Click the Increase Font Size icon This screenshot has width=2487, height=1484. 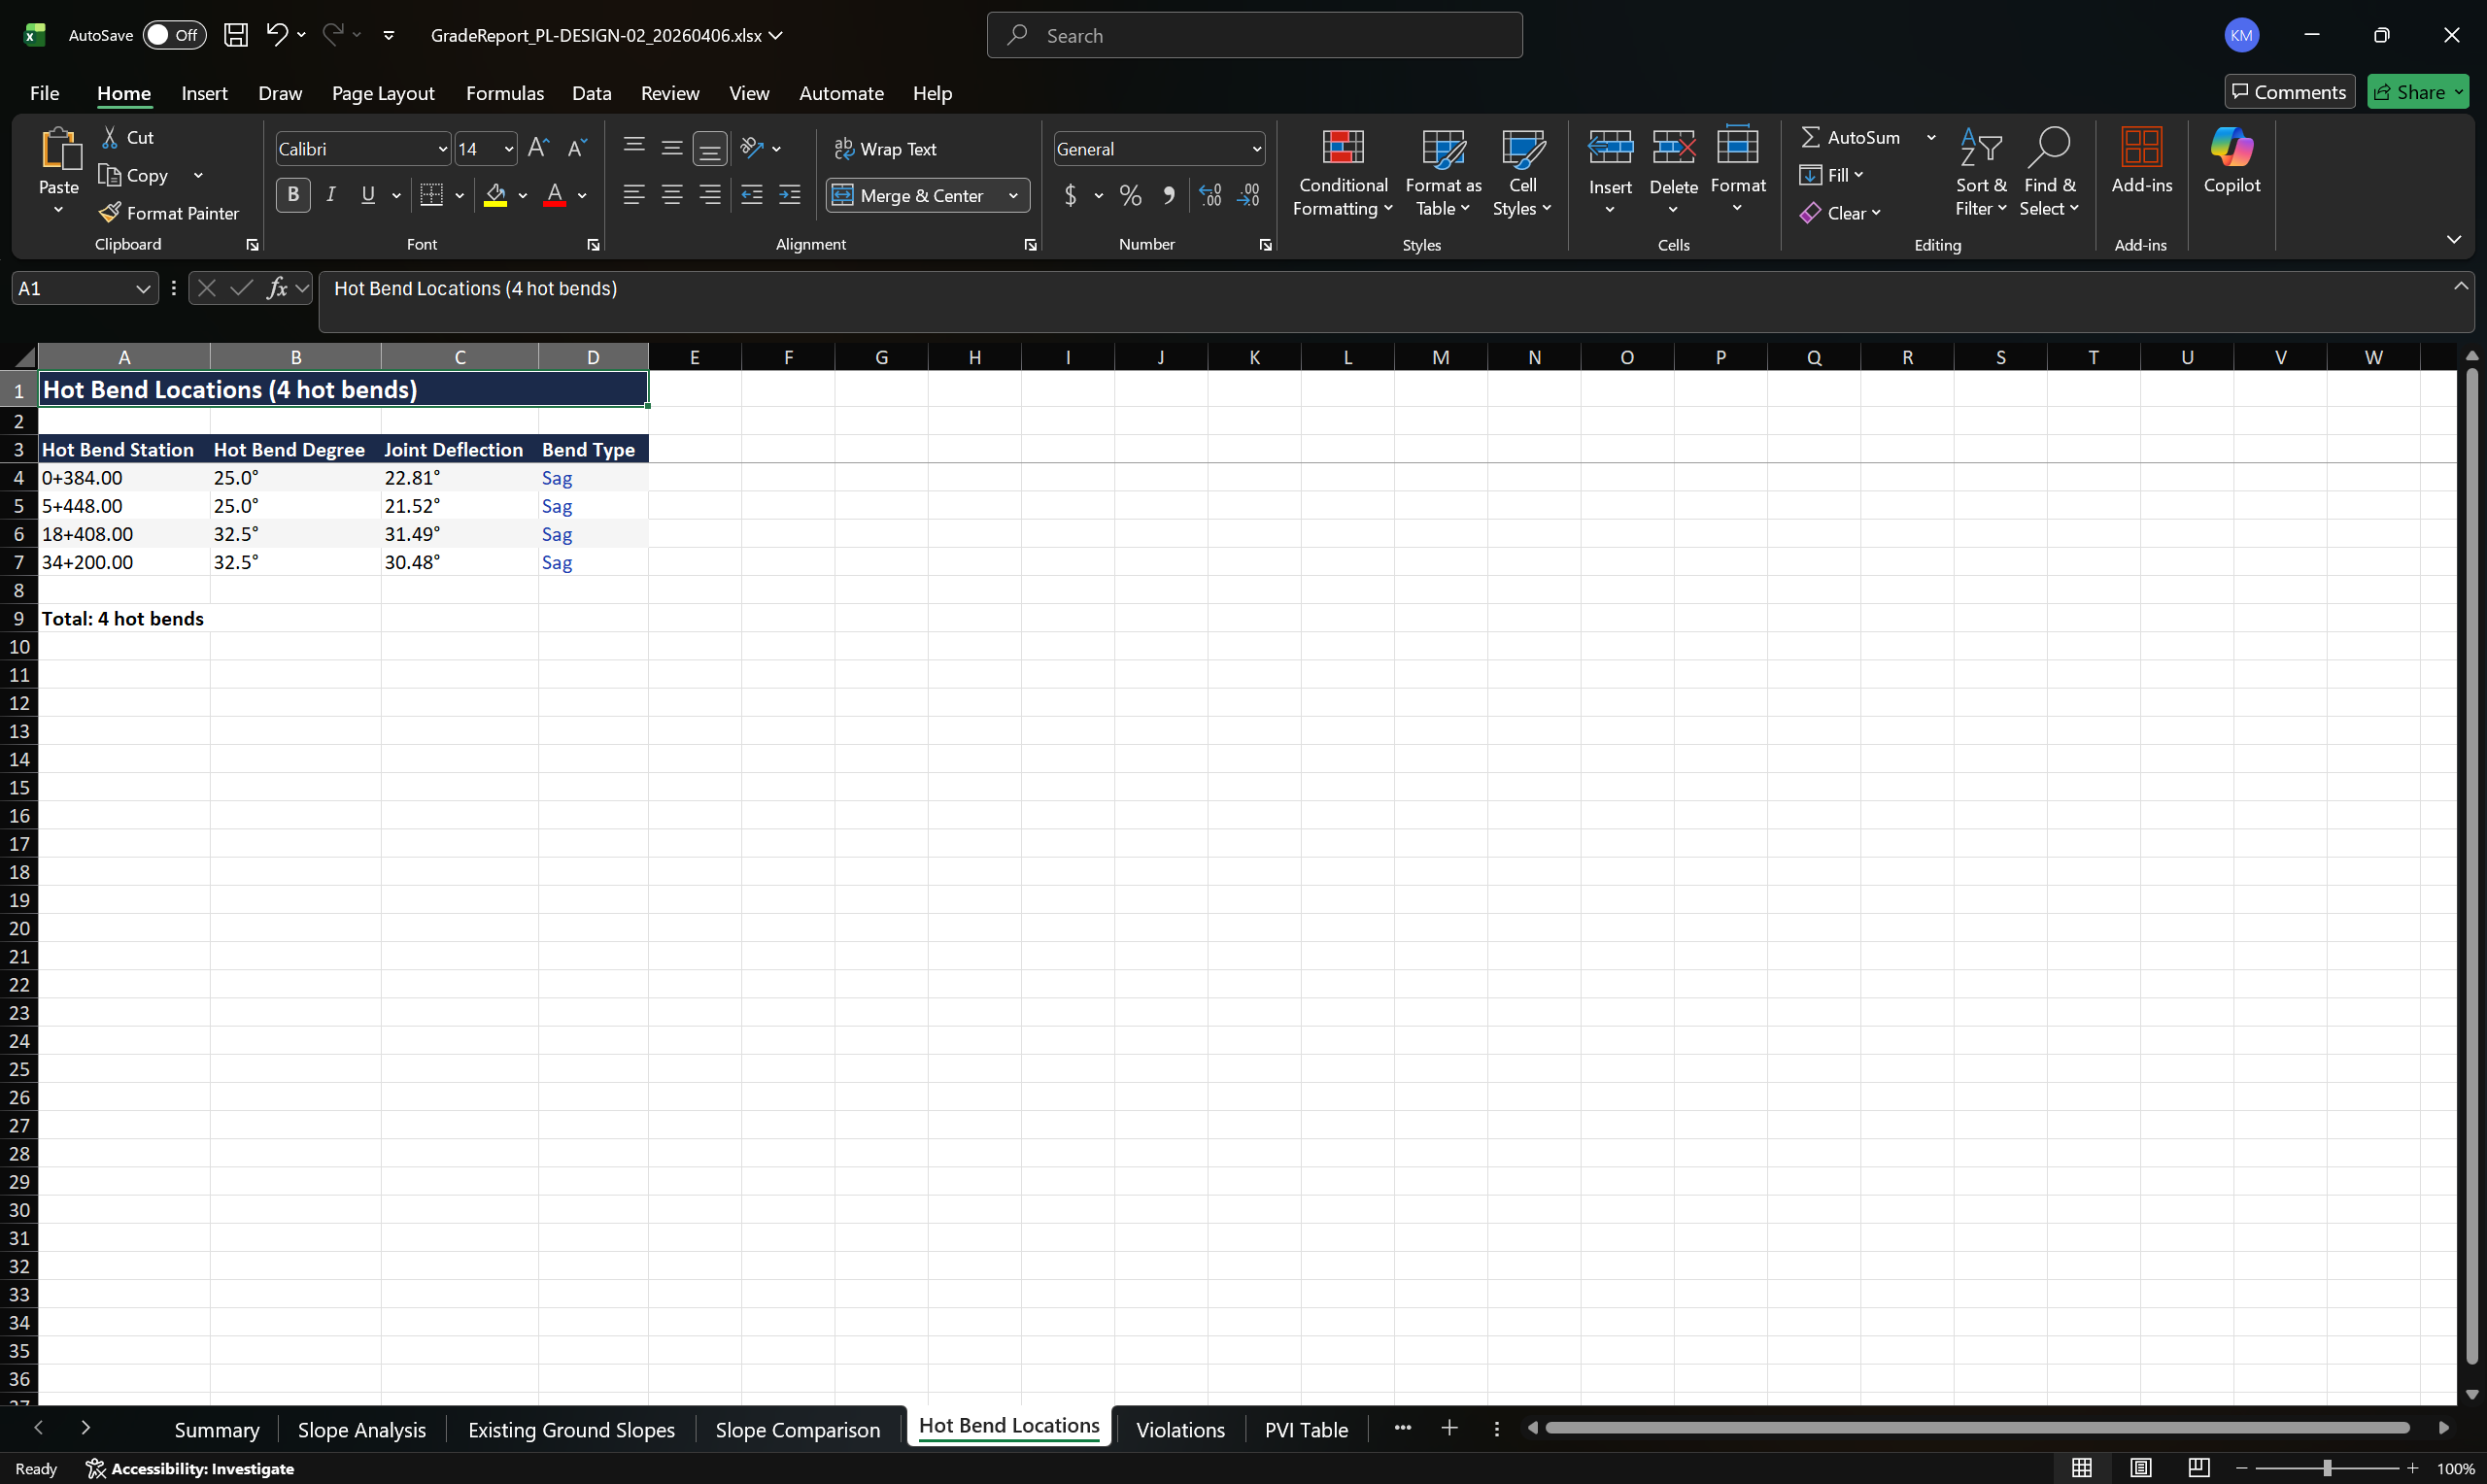click(x=538, y=149)
